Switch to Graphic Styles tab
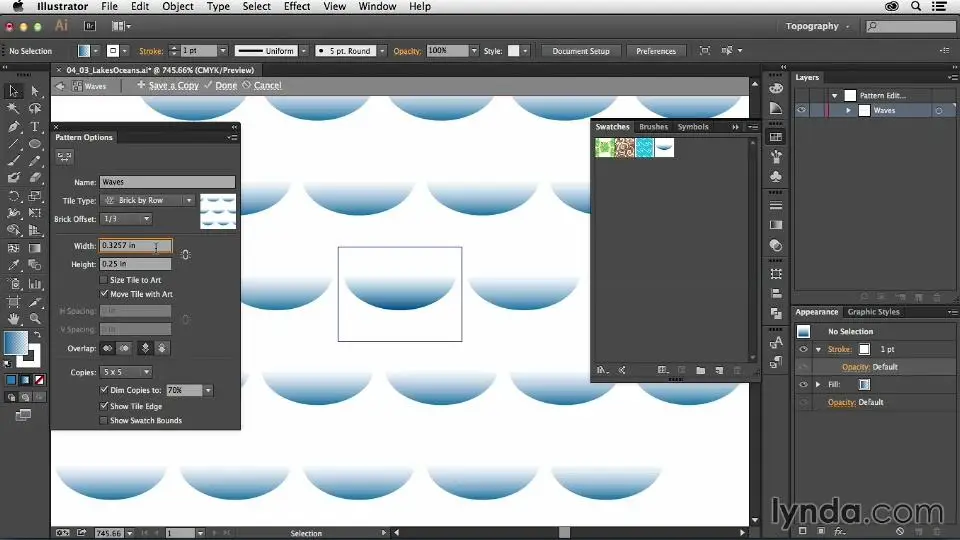This screenshot has height=540, width=960. [x=874, y=312]
